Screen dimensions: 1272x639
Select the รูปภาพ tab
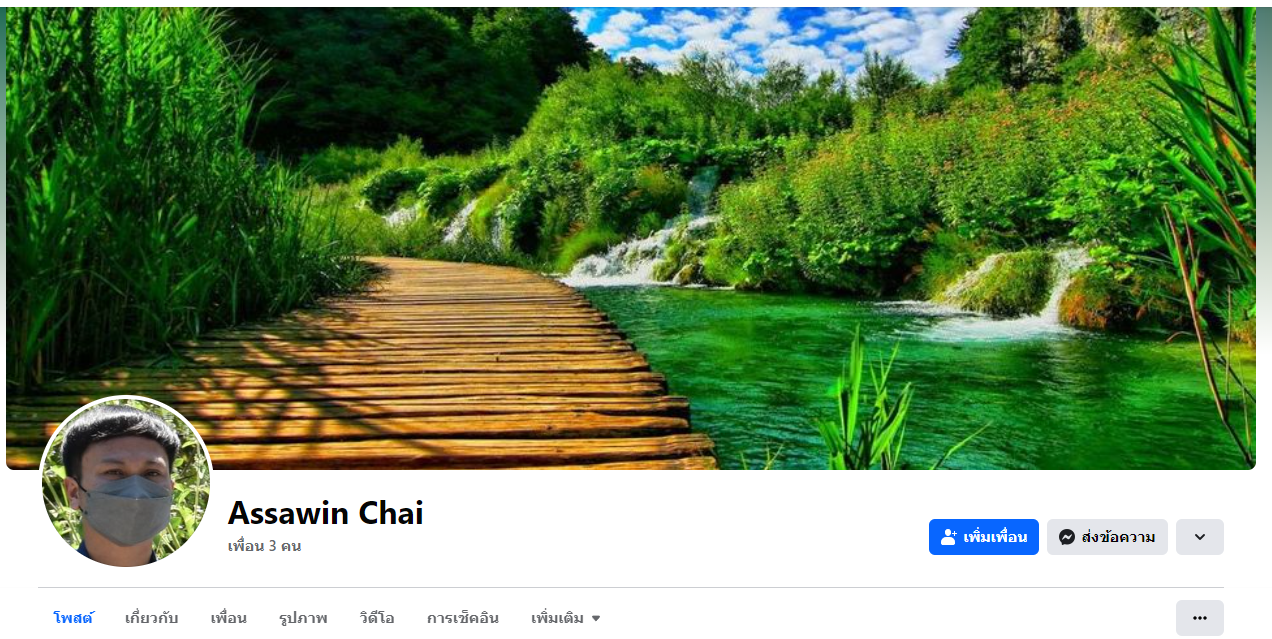pyautogui.click(x=303, y=618)
